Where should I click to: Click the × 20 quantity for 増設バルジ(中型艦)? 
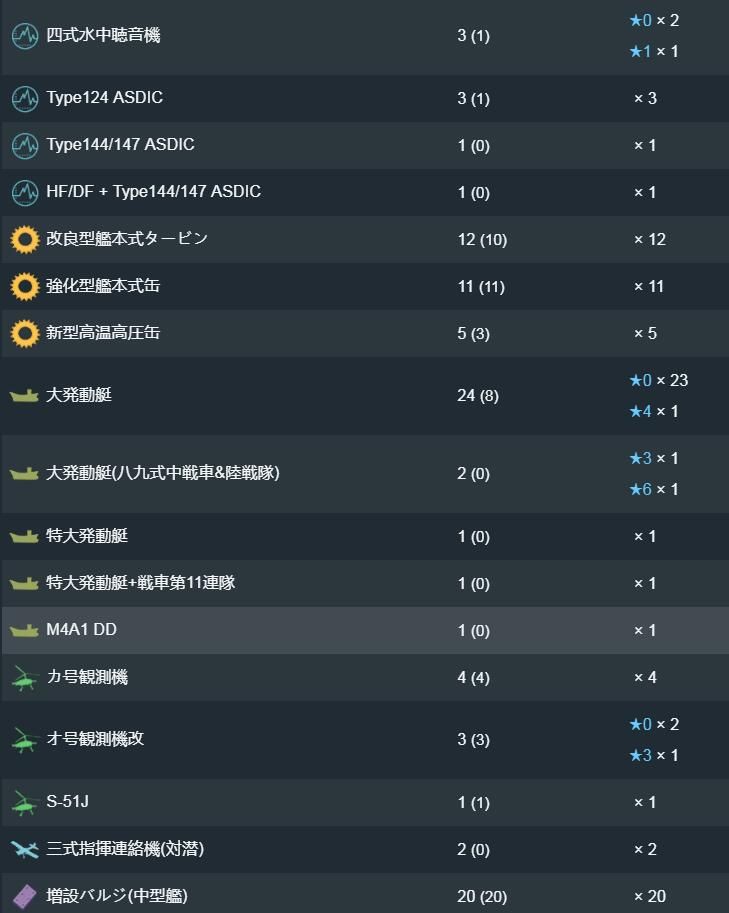pyautogui.click(x=650, y=896)
